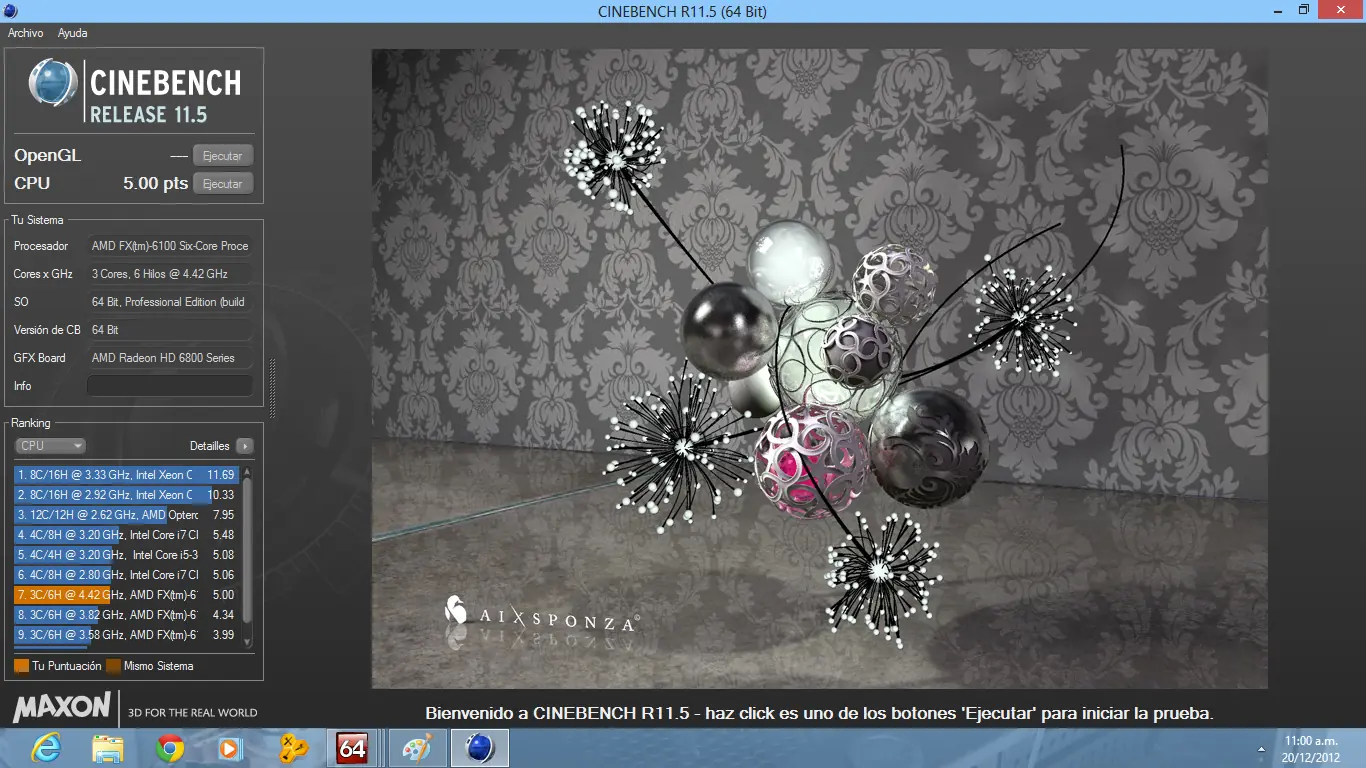Switch to Paint in the taskbar
Viewport: 1366px width, 768px height.
(417, 748)
